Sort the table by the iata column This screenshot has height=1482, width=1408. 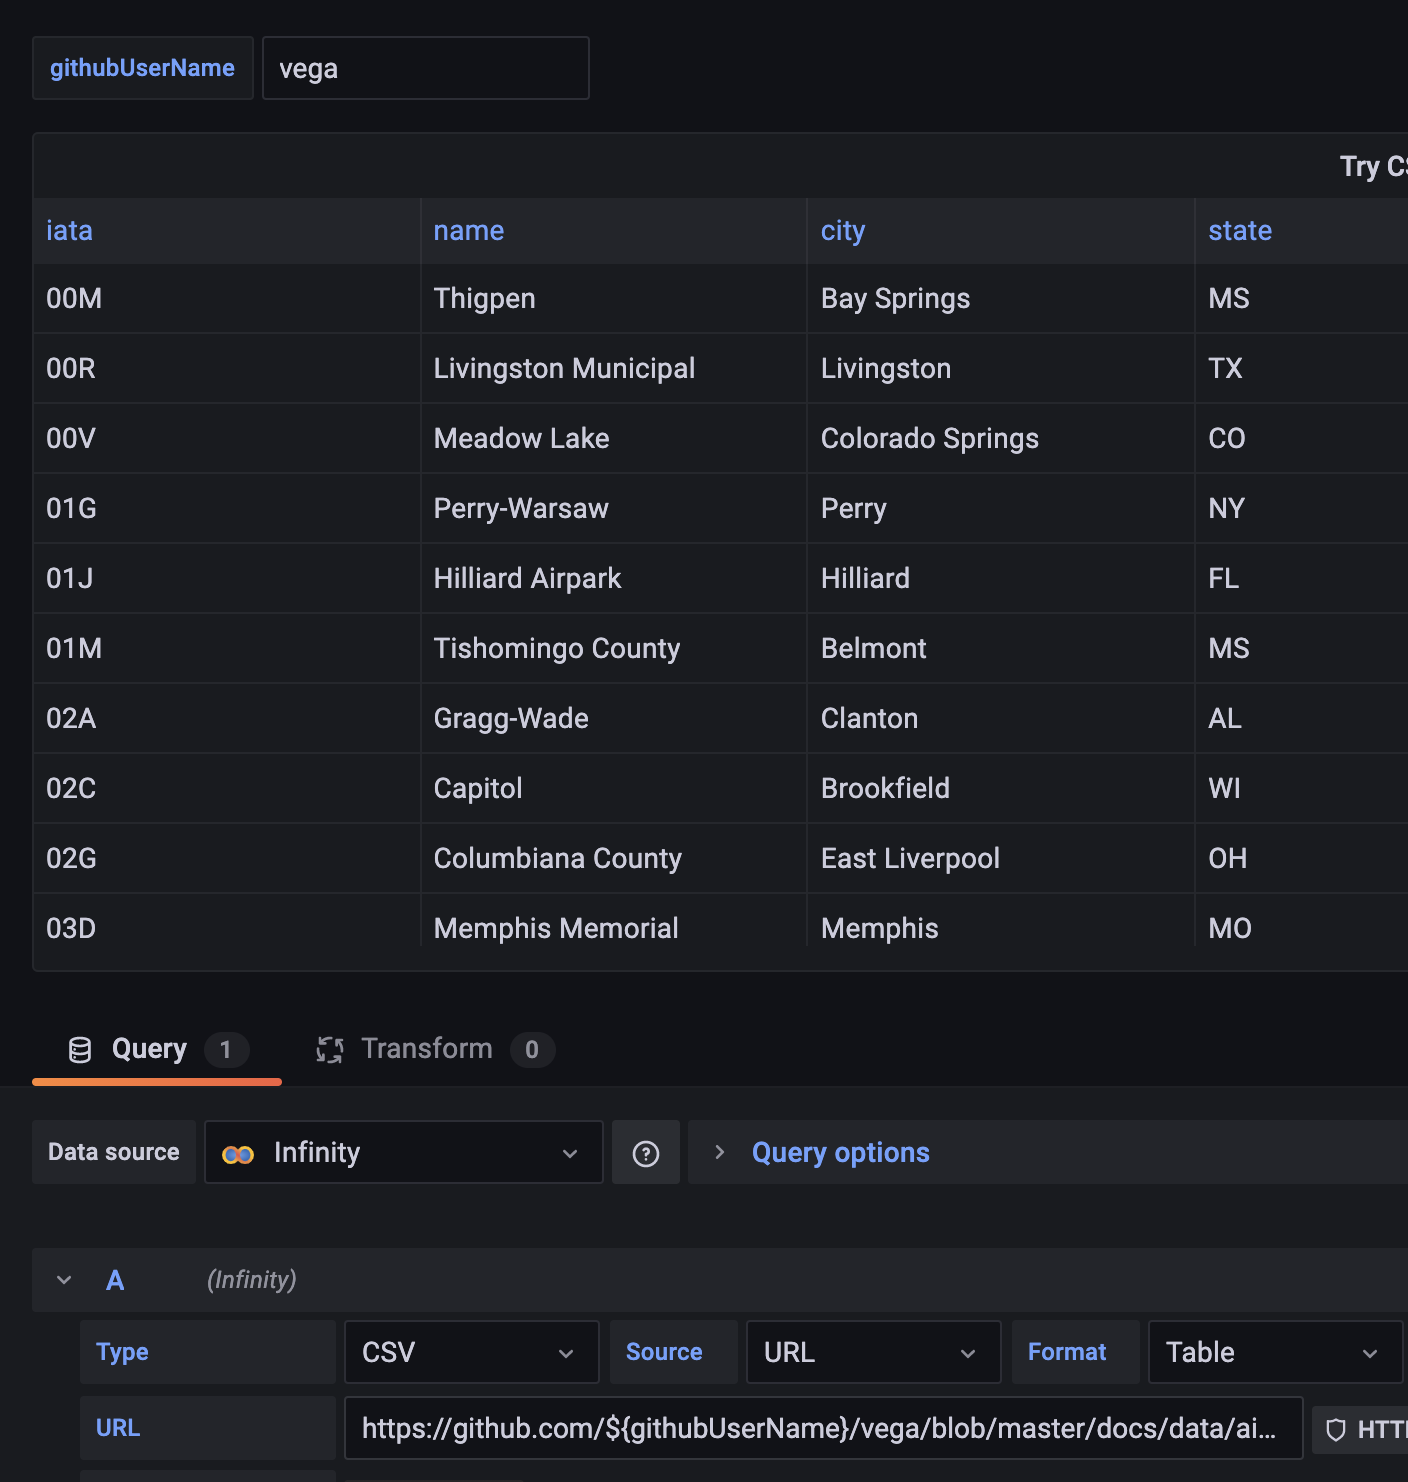(69, 230)
